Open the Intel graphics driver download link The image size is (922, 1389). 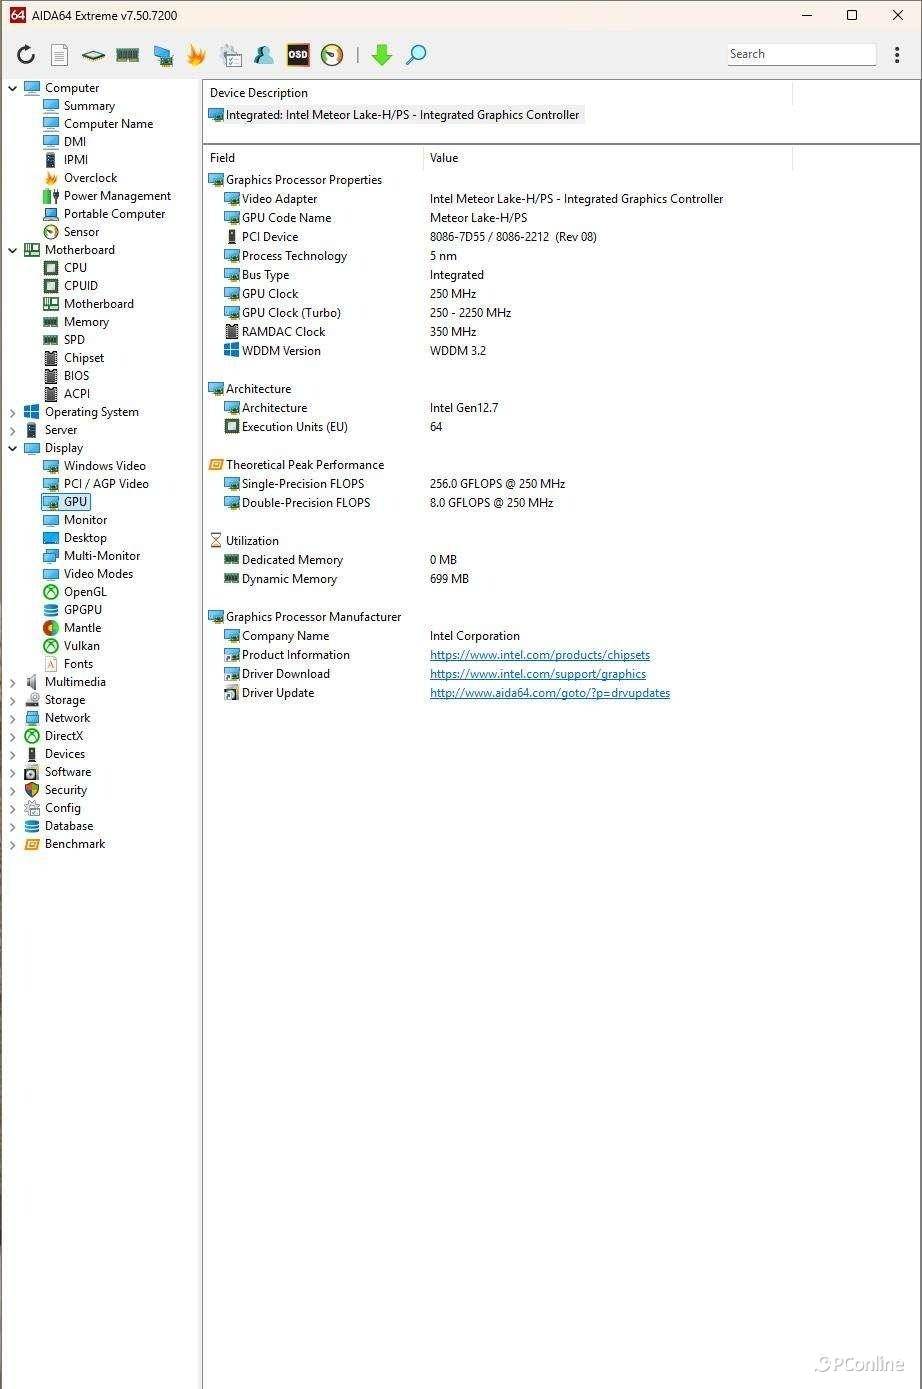pyautogui.click(x=538, y=674)
